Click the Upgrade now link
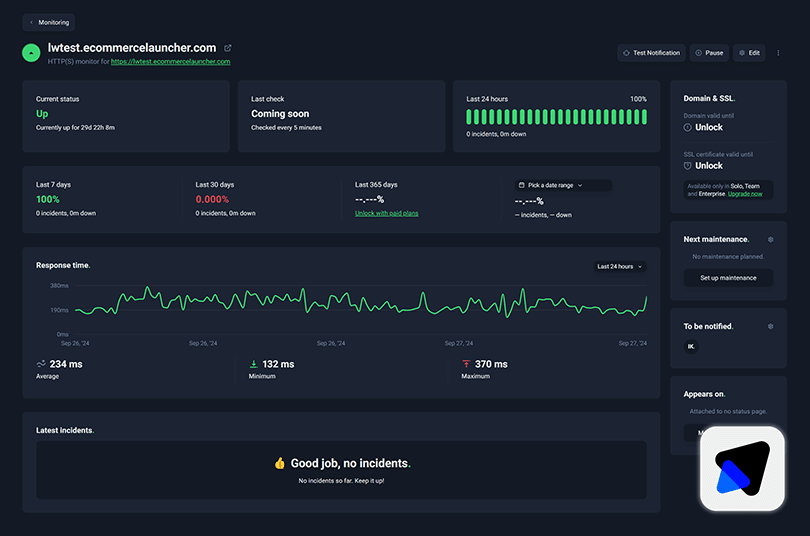This screenshot has height=536, width=810. point(745,194)
